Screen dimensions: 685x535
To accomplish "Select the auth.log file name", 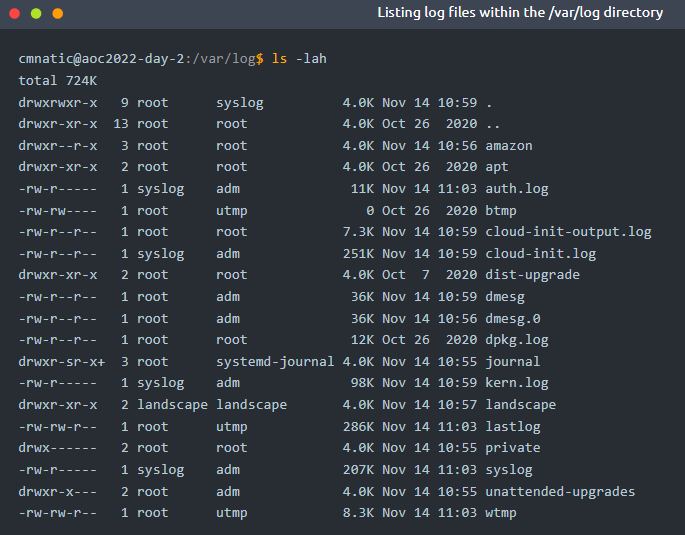I will [x=517, y=188].
